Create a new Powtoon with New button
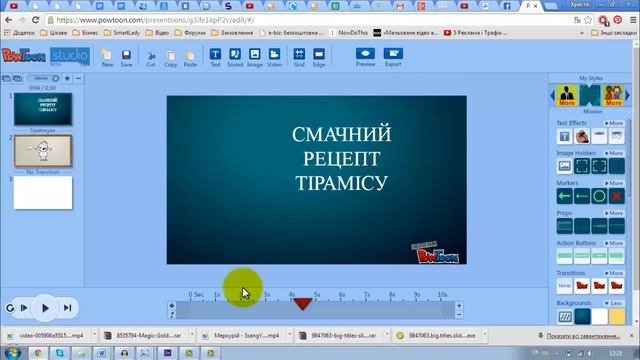Image resolution: width=640 pixels, height=360 pixels. (x=107, y=58)
